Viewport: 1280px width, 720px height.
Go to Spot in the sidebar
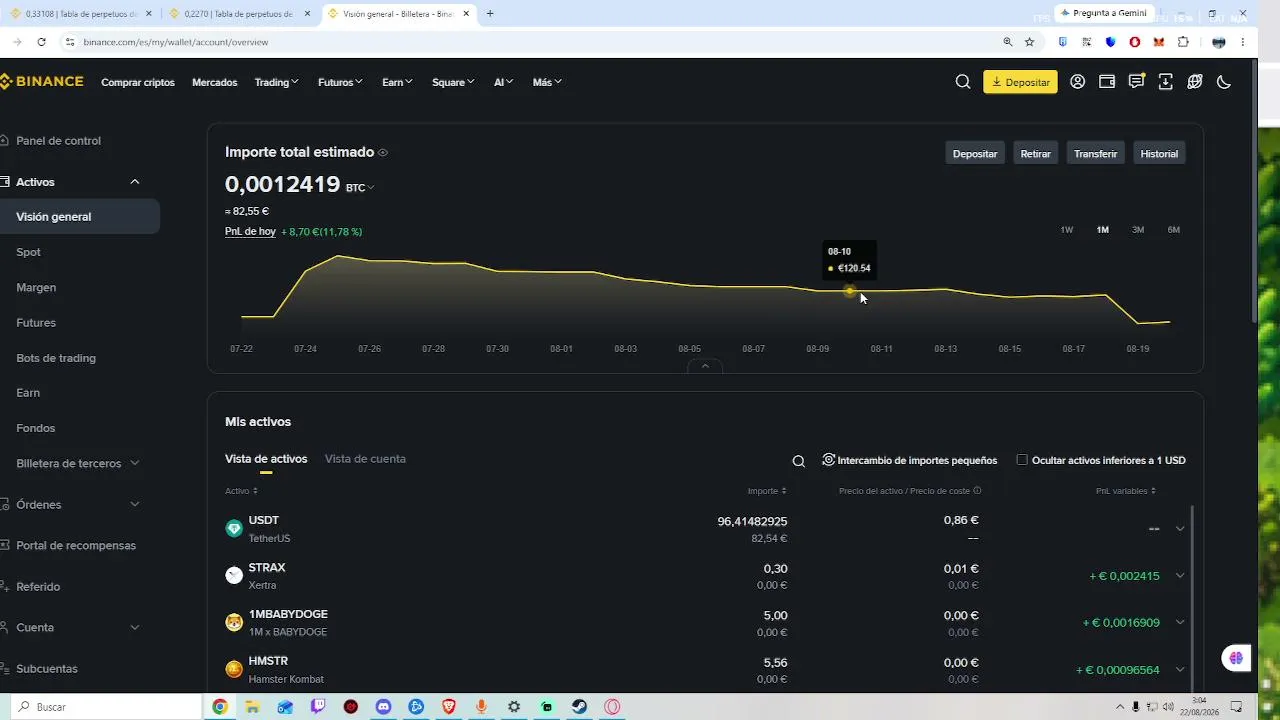point(28,252)
